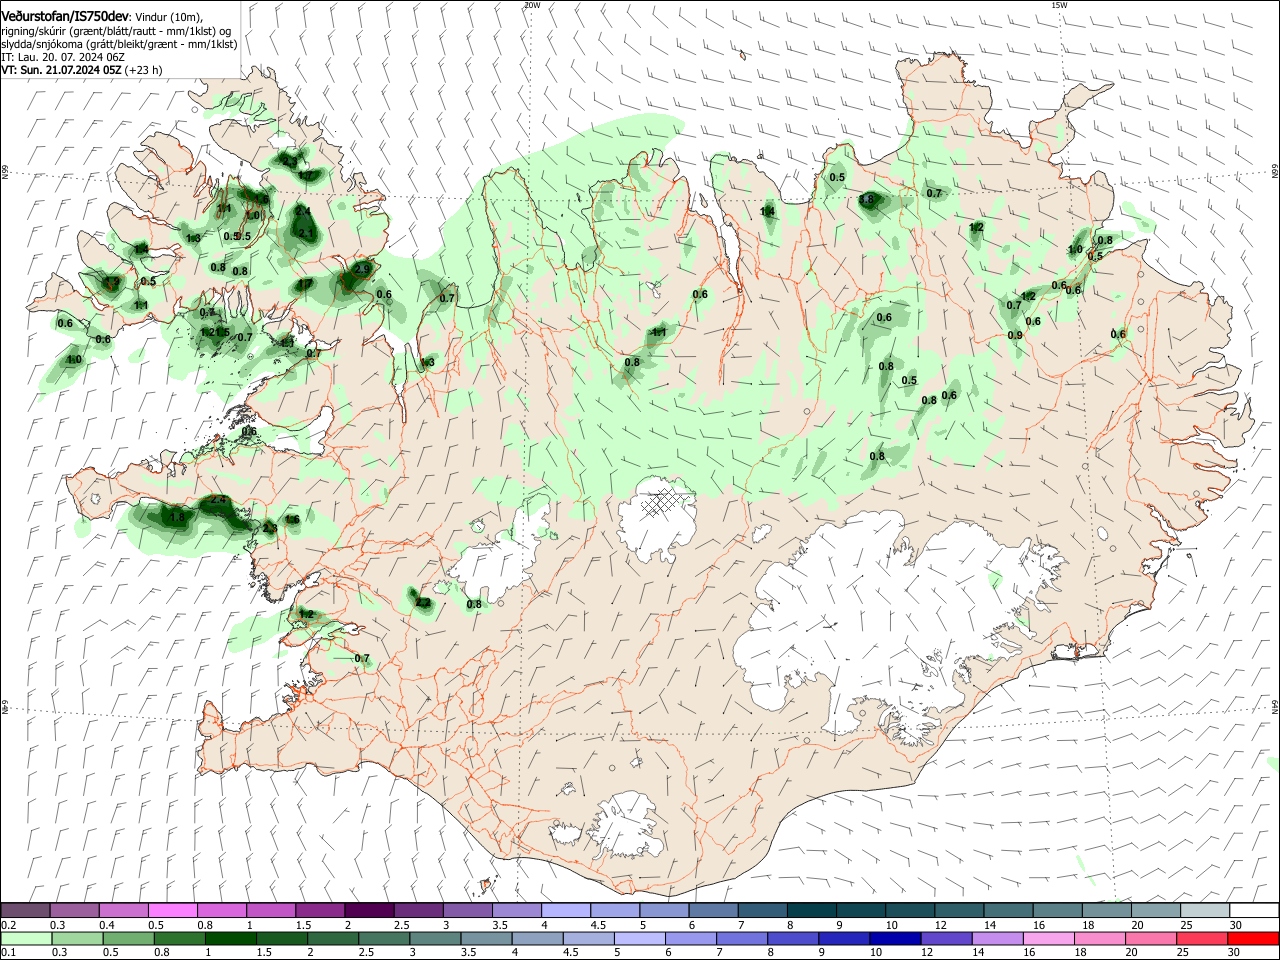
Task: Click the snow-scale swatch starting at 16
Action: pos(1056,911)
